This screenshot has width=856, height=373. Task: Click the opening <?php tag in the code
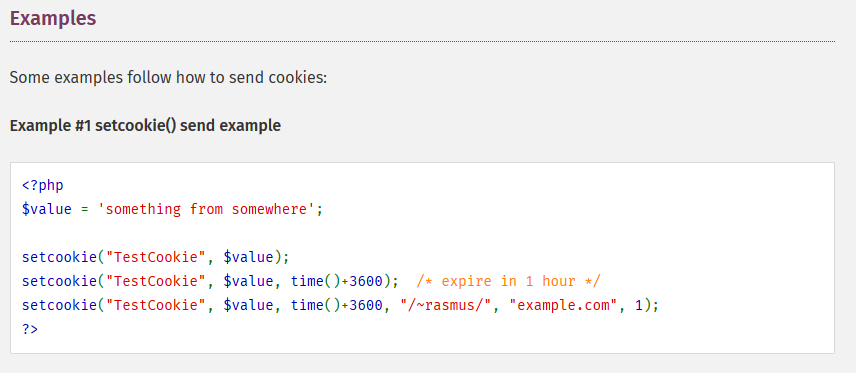[43, 185]
